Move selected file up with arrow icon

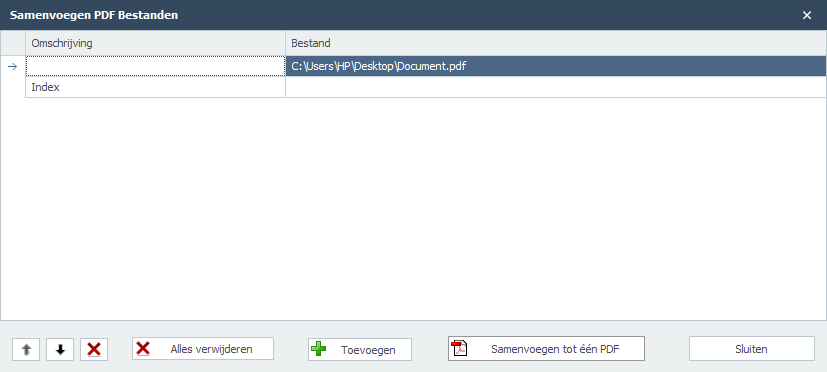(26, 349)
